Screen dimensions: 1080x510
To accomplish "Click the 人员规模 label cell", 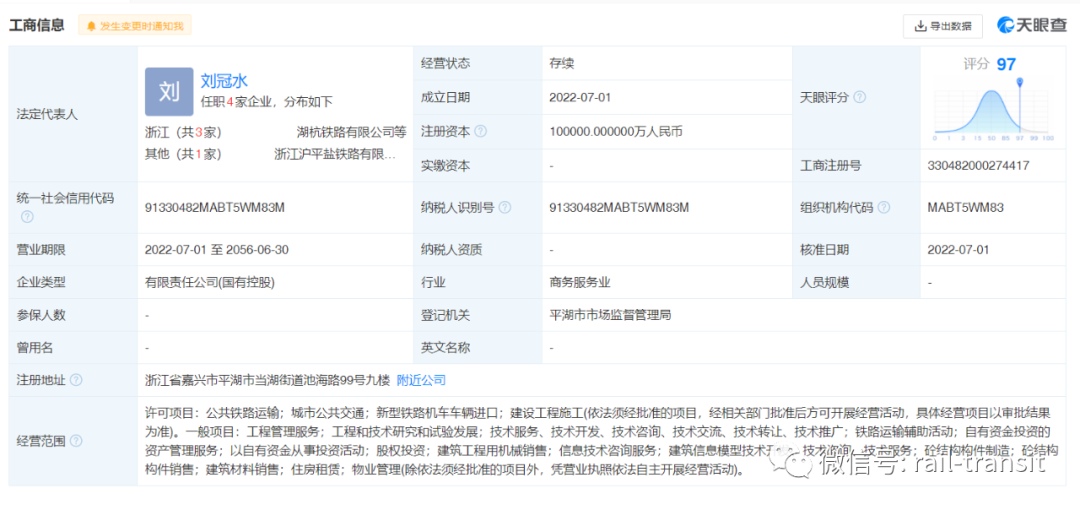I will (857, 283).
